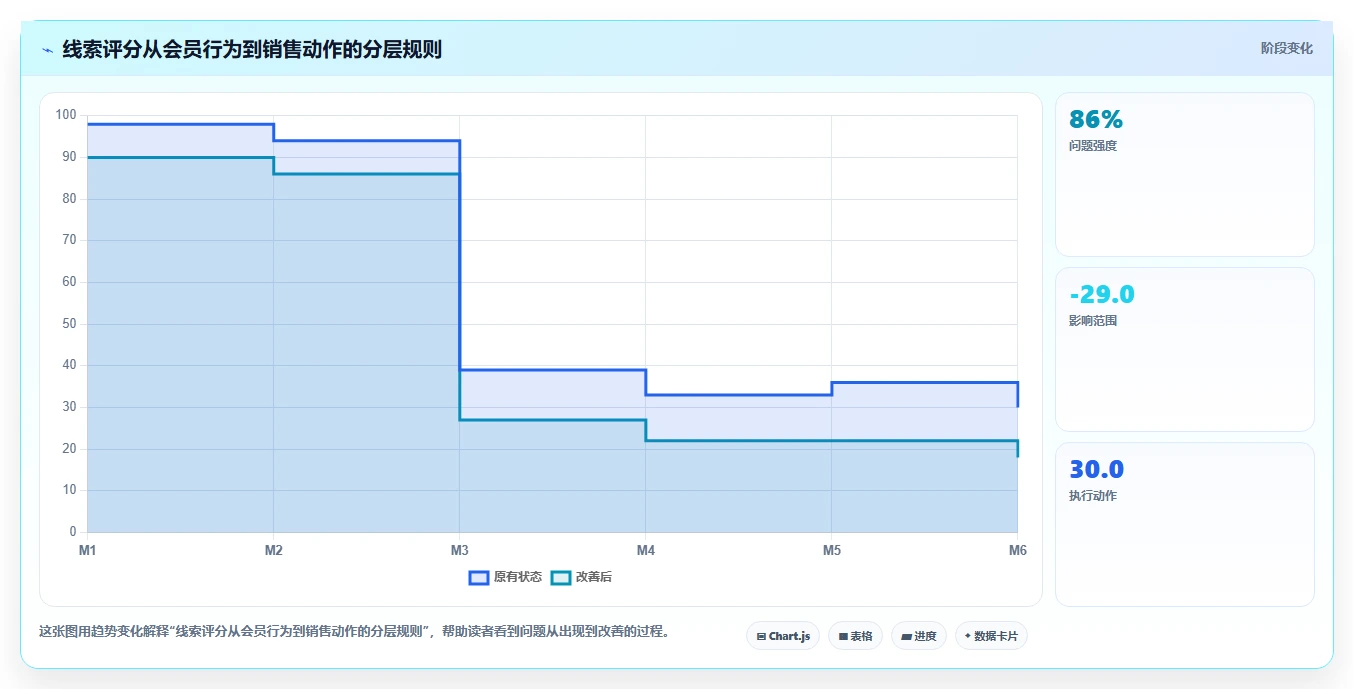Click the 影响范围 label
The image size is (1354, 689).
tap(1093, 321)
